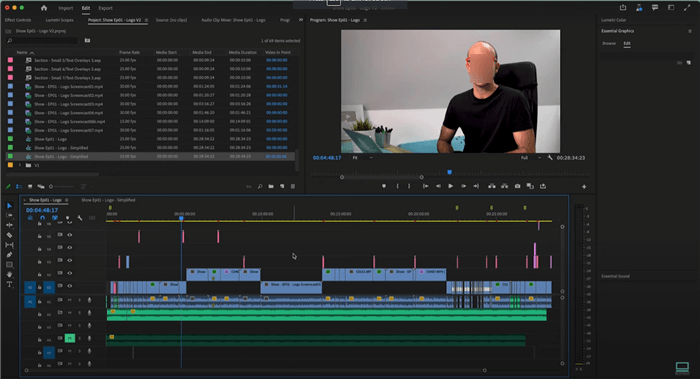
Task: Click the Button Editor plus icon
Action: (x=584, y=187)
